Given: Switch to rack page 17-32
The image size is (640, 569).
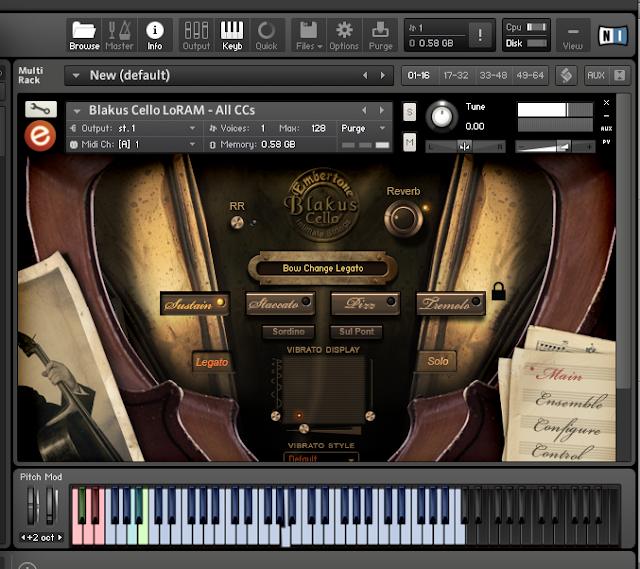Looking at the screenshot, I should coord(456,76).
